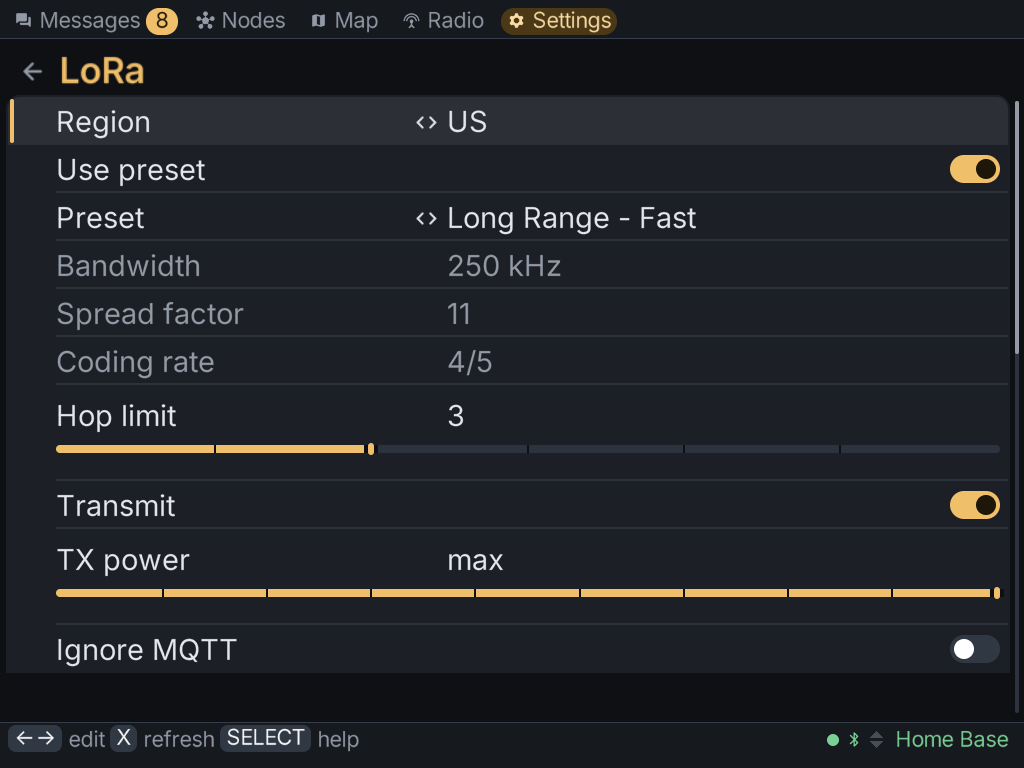Click the Map icon in the tab bar
The width and height of the screenshot is (1024, 768).
[318, 21]
